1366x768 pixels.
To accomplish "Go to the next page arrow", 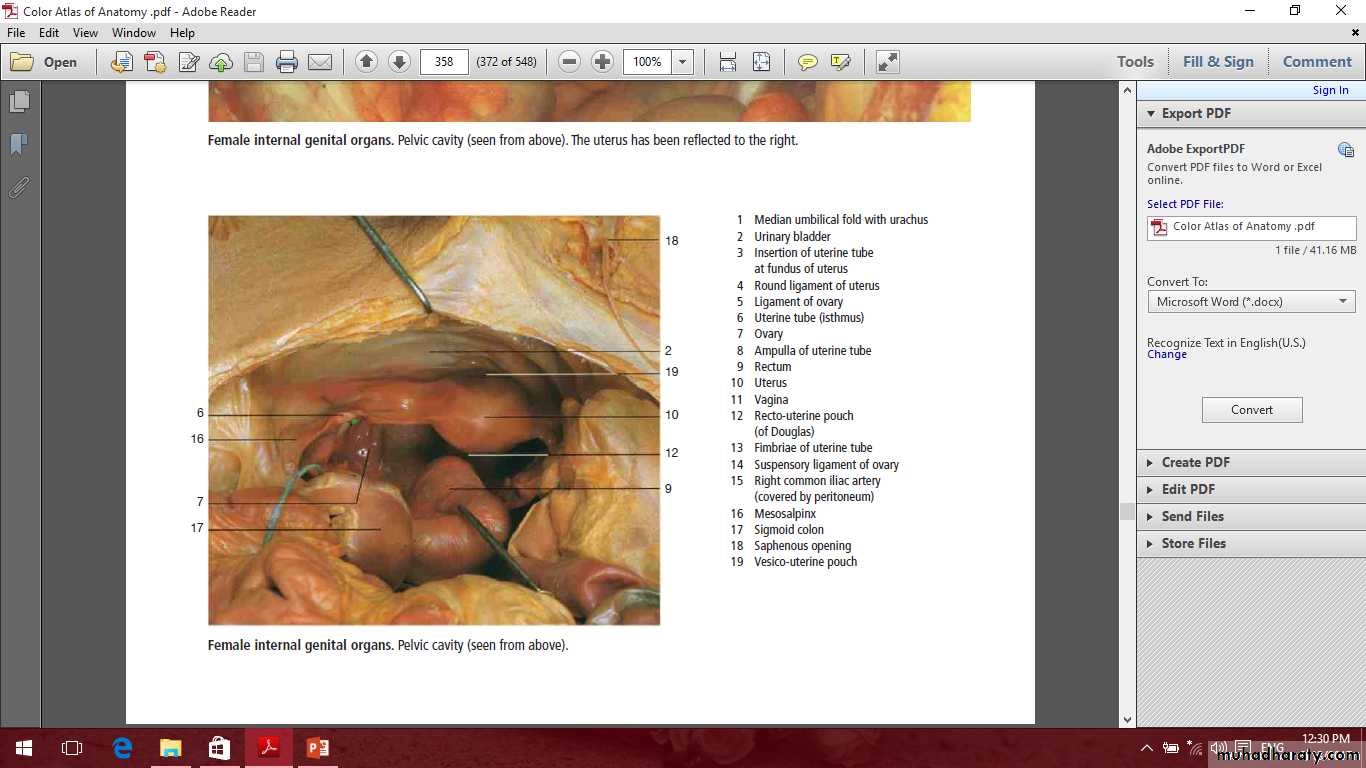I will point(399,62).
